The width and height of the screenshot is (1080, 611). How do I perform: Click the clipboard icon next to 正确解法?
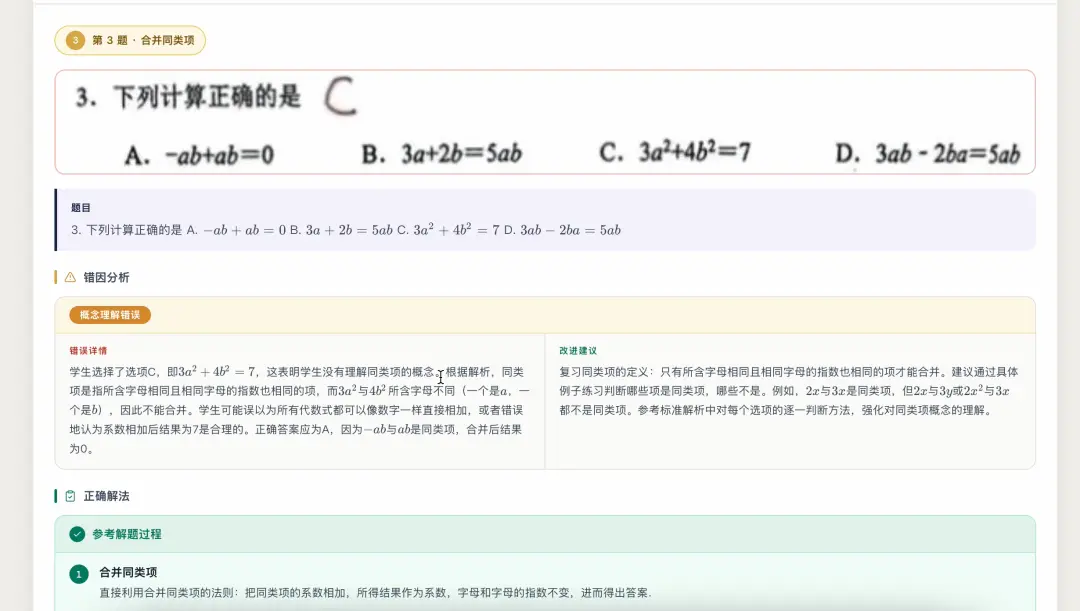(x=69, y=496)
